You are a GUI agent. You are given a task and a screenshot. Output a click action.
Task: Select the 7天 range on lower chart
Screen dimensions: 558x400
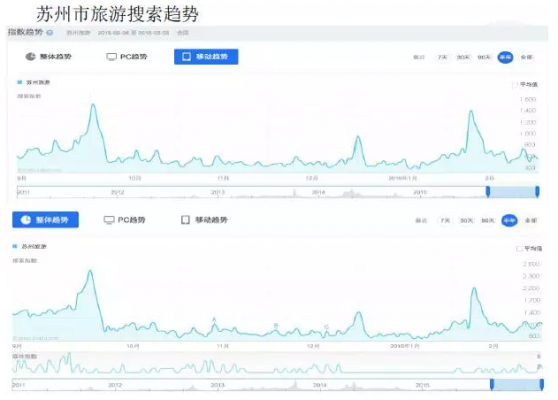pos(445,221)
